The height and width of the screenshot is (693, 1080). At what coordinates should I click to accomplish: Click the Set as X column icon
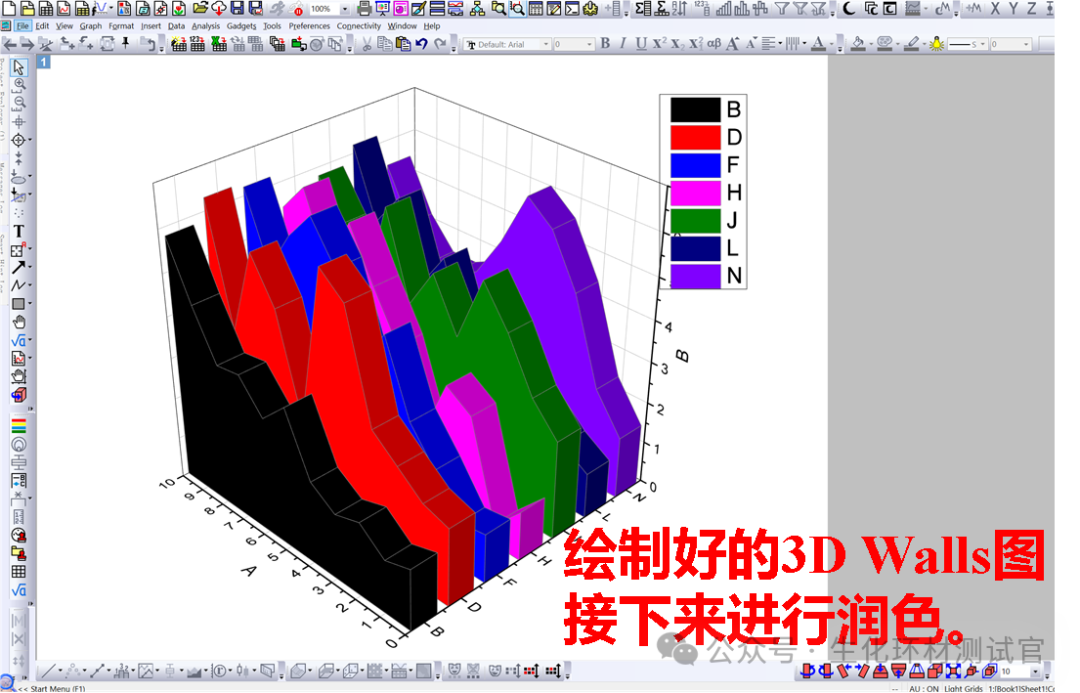995,9
